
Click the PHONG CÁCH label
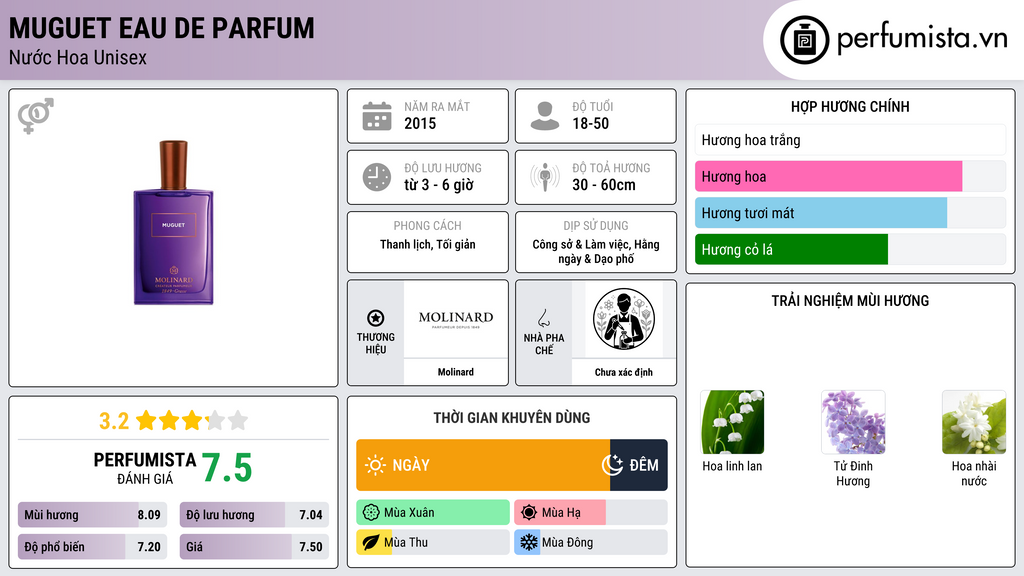428,225
